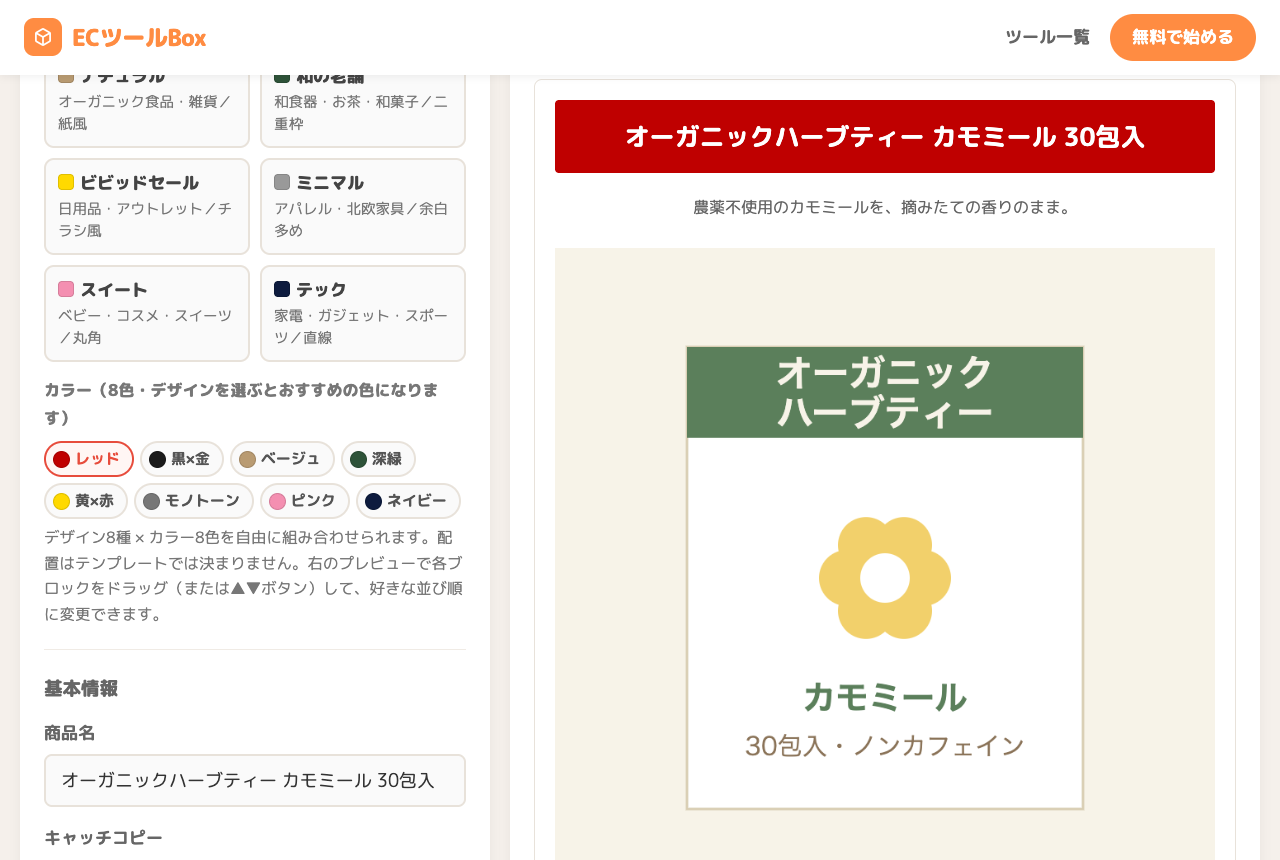Viewport: 1280px width, 860px height.
Task: Select the レッド color chip
Action: [89, 459]
